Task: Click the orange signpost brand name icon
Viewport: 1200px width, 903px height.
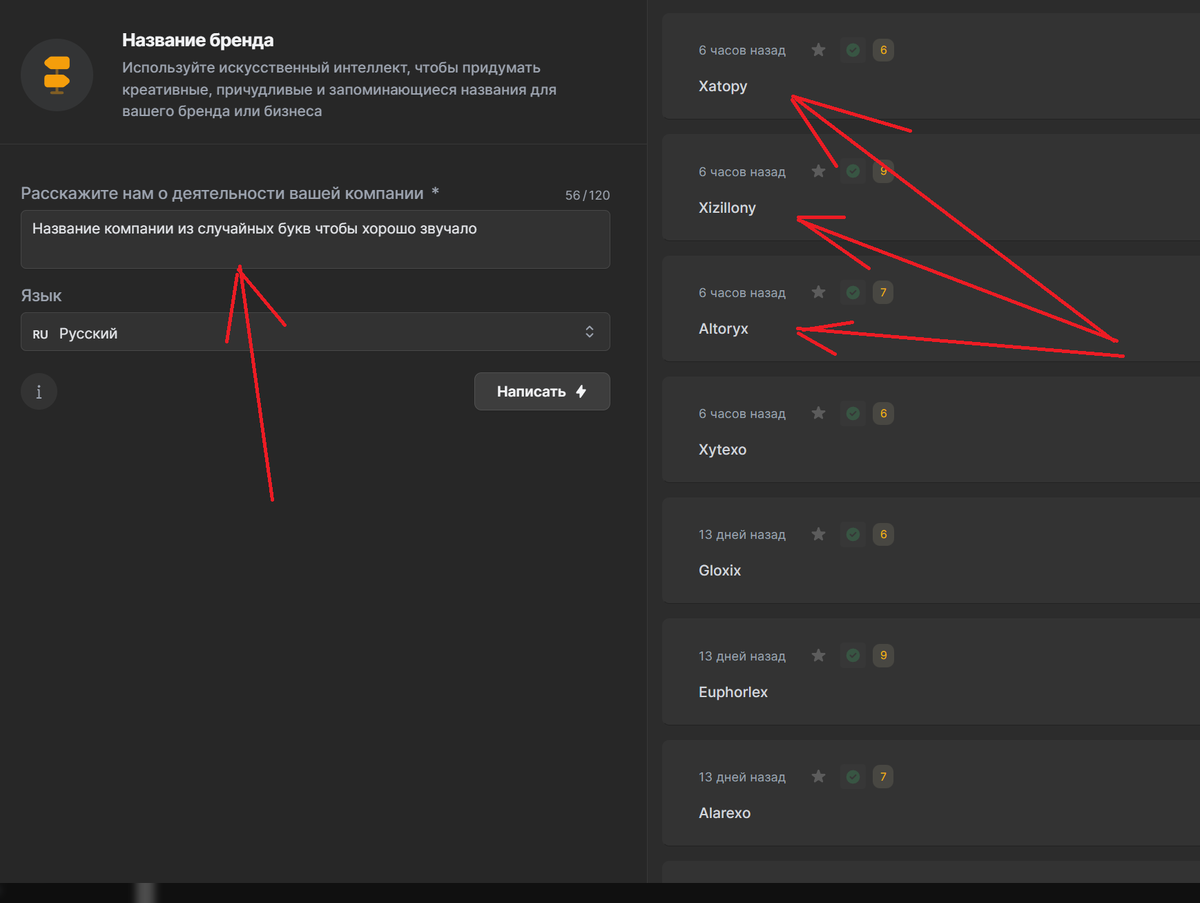Action: tap(57, 75)
